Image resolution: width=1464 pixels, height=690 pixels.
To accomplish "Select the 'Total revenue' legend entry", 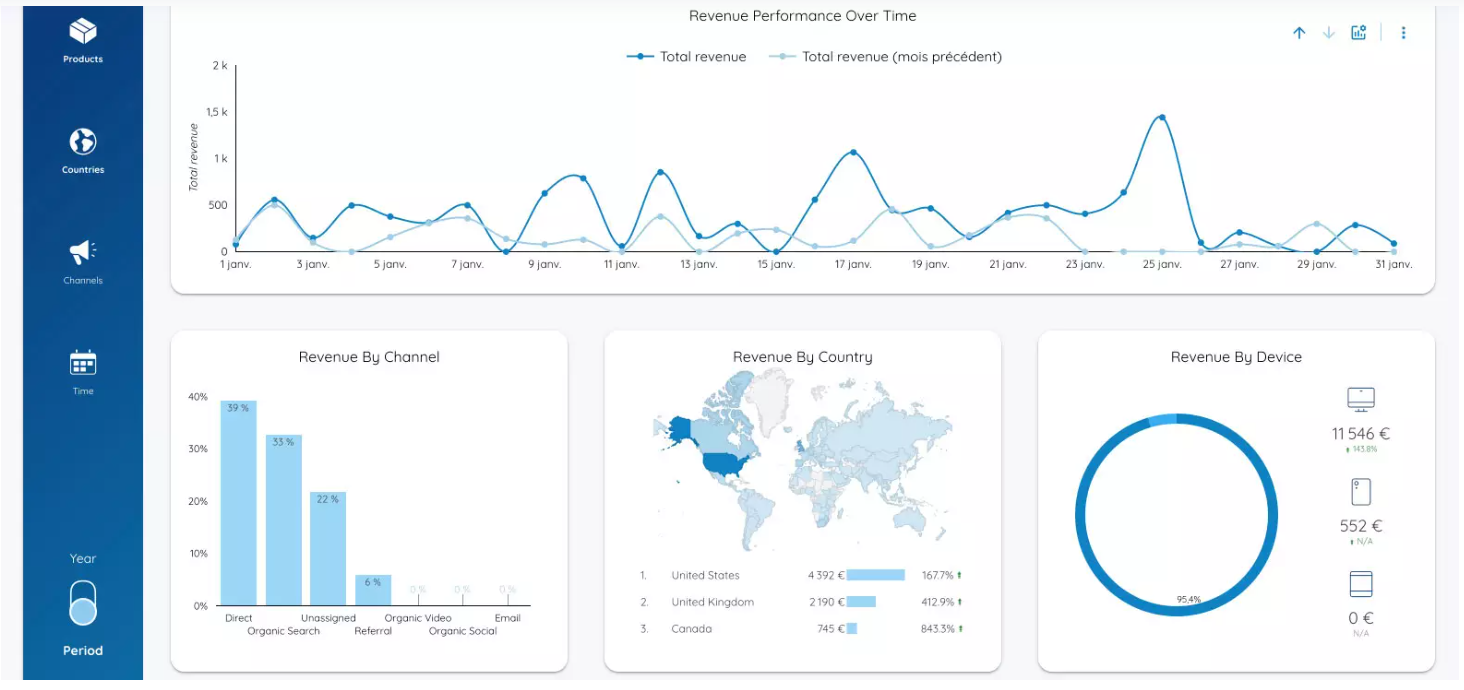I will [x=687, y=57].
